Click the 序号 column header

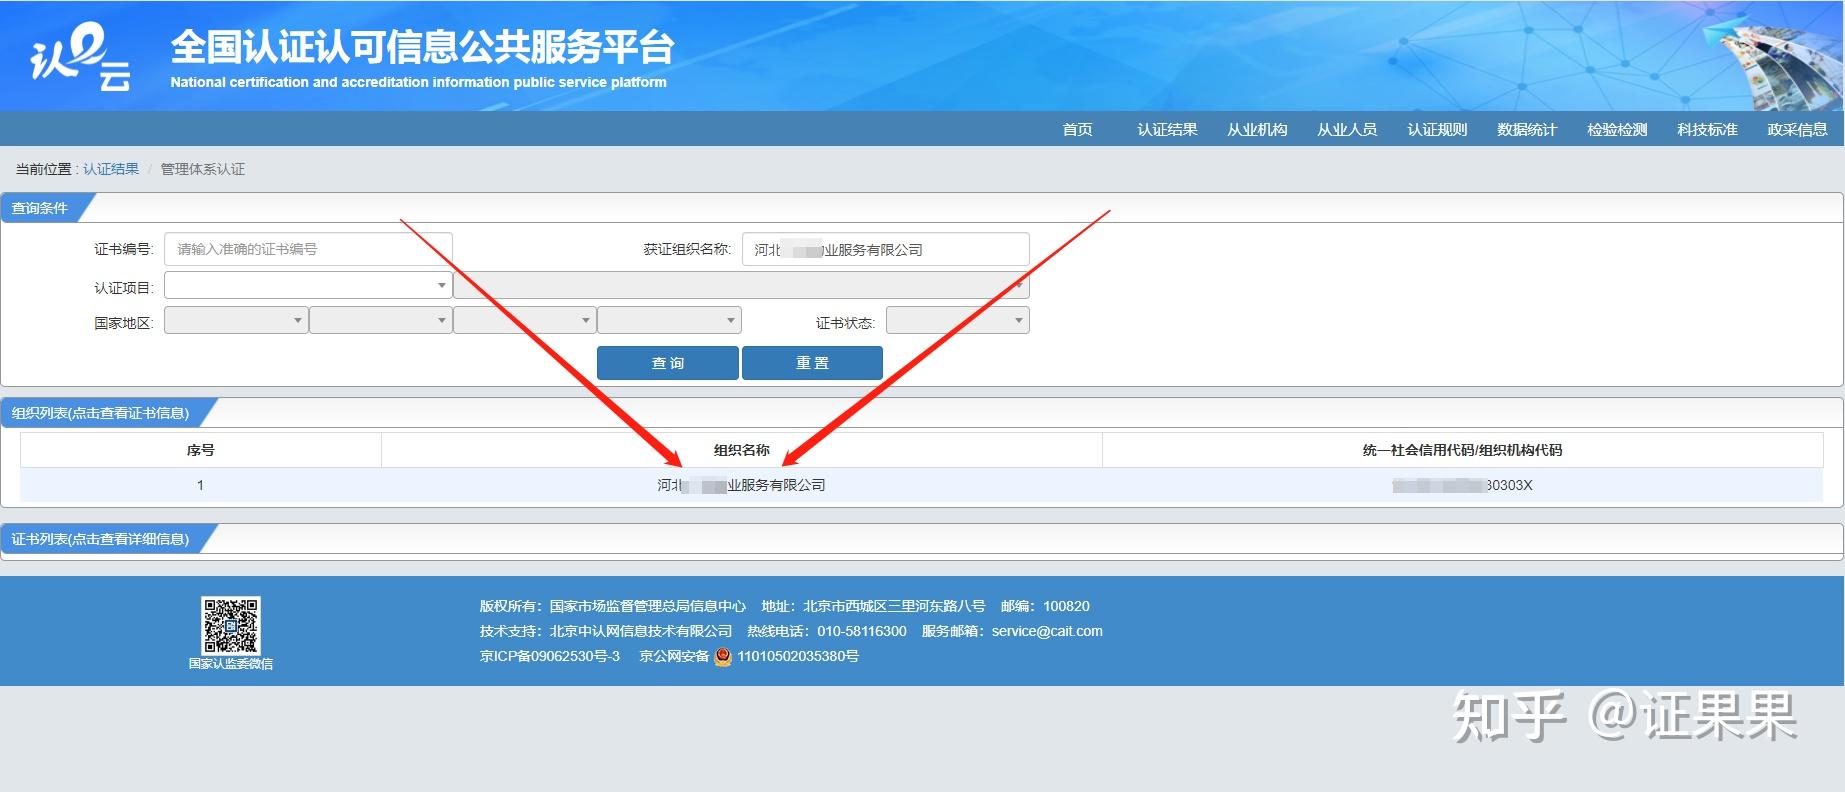201,450
